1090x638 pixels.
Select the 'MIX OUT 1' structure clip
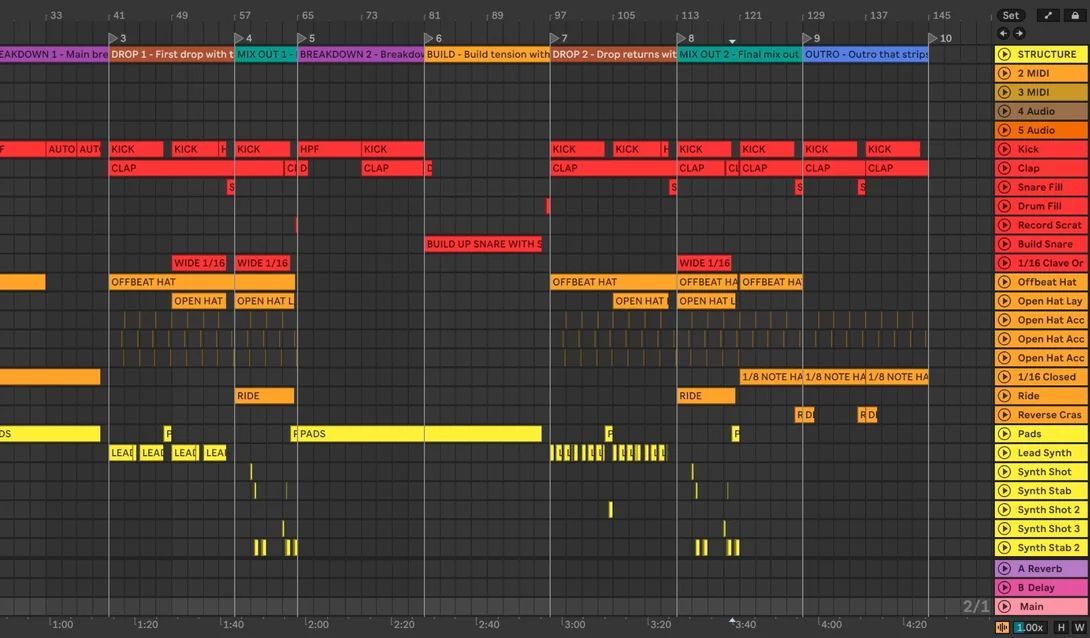[266, 54]
